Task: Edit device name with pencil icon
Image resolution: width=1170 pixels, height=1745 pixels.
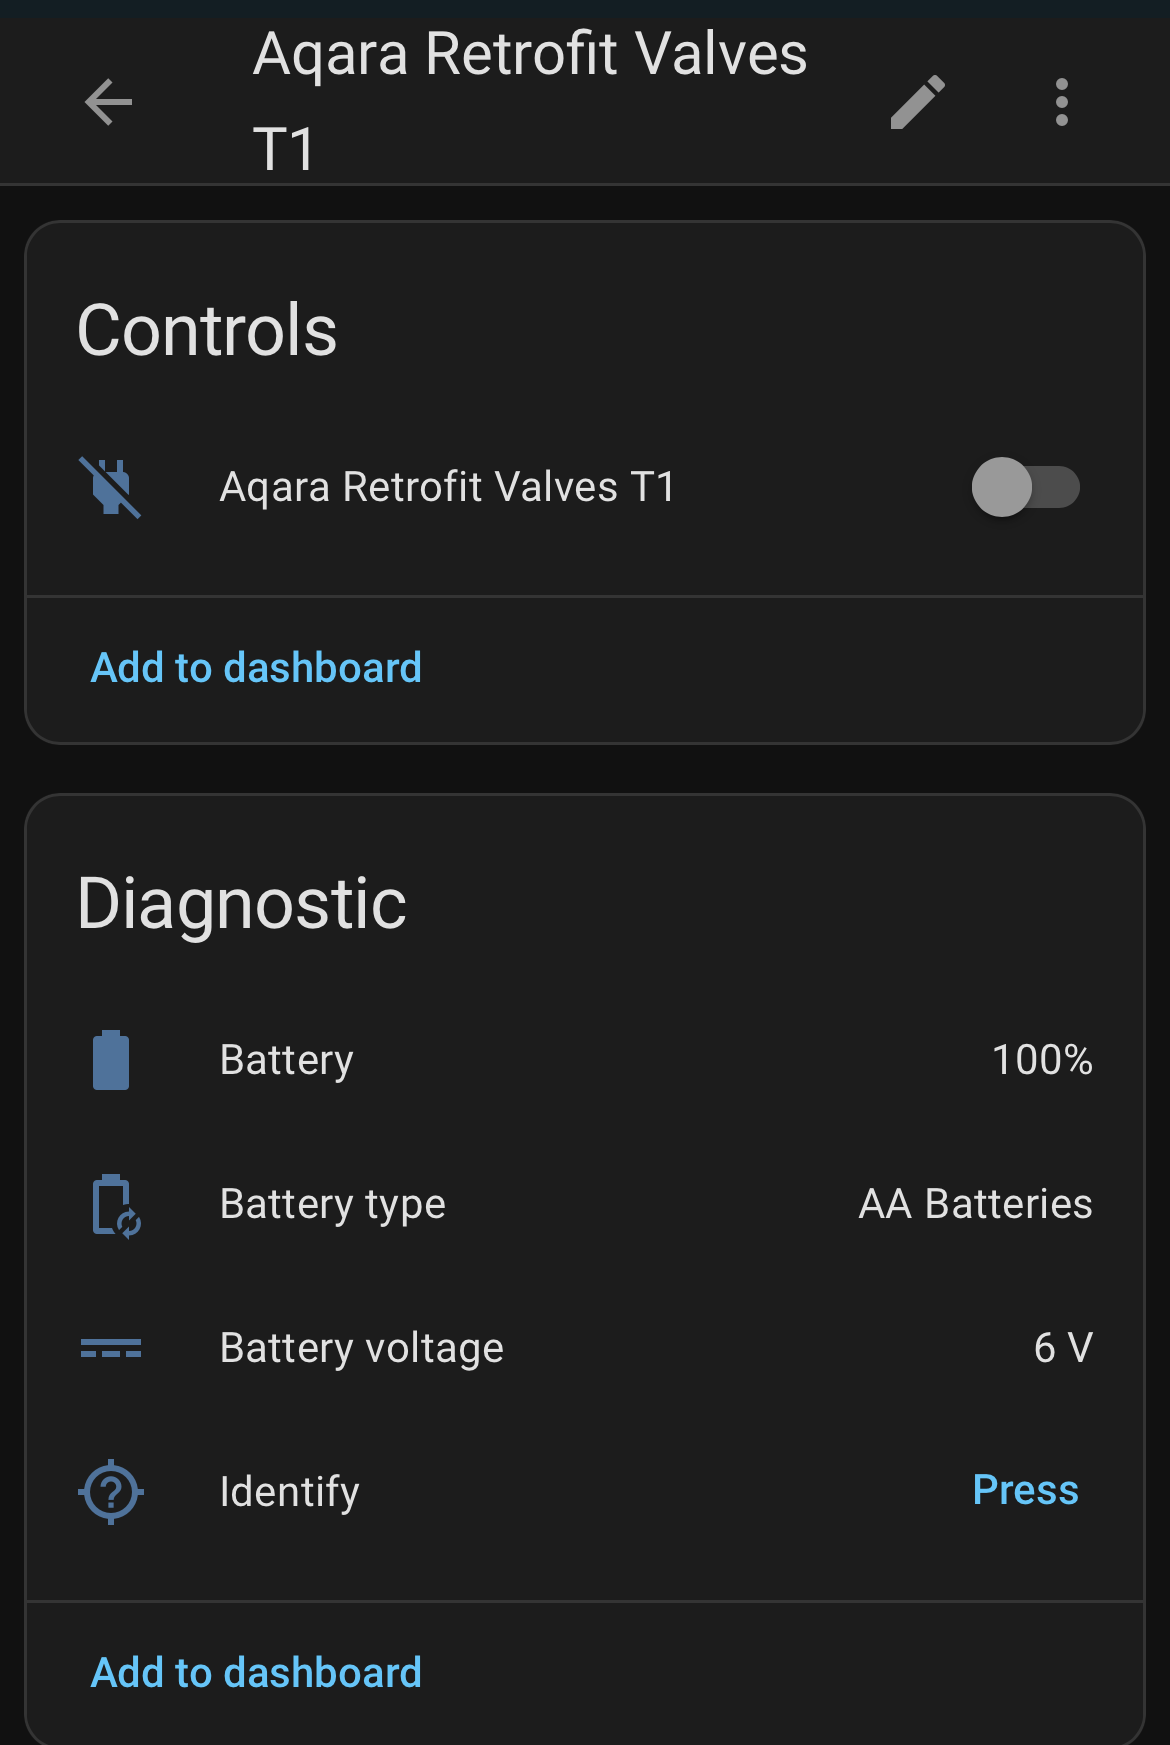Action: point(917,102)
